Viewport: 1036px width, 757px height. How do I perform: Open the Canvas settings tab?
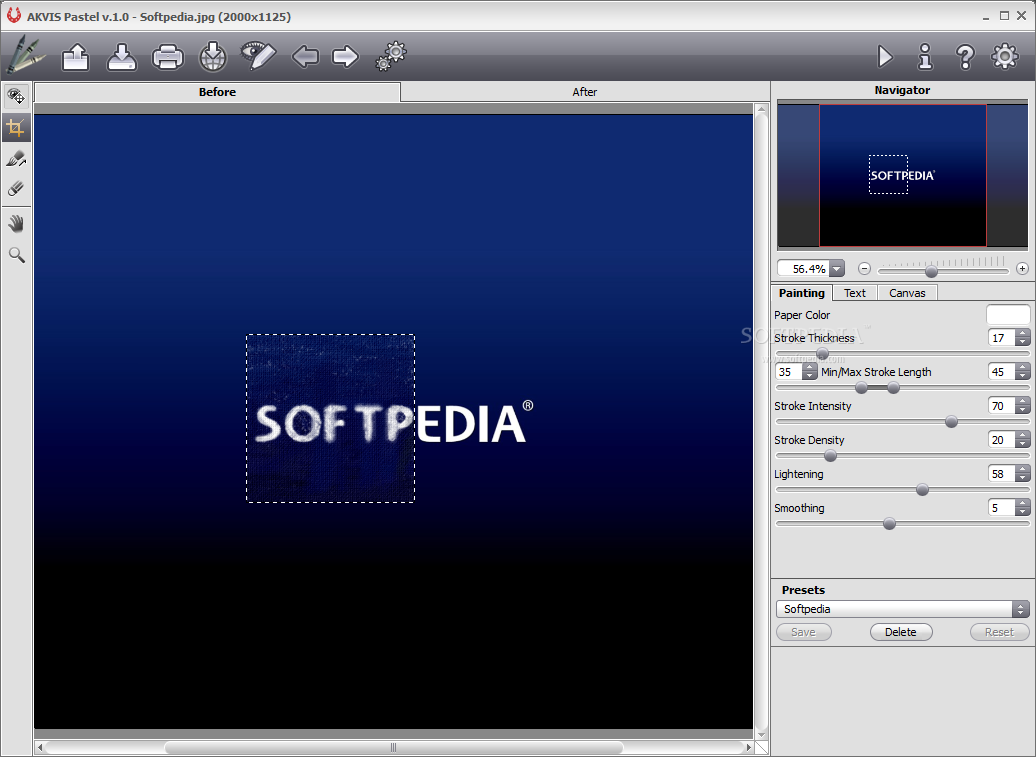tap(907, 293)
